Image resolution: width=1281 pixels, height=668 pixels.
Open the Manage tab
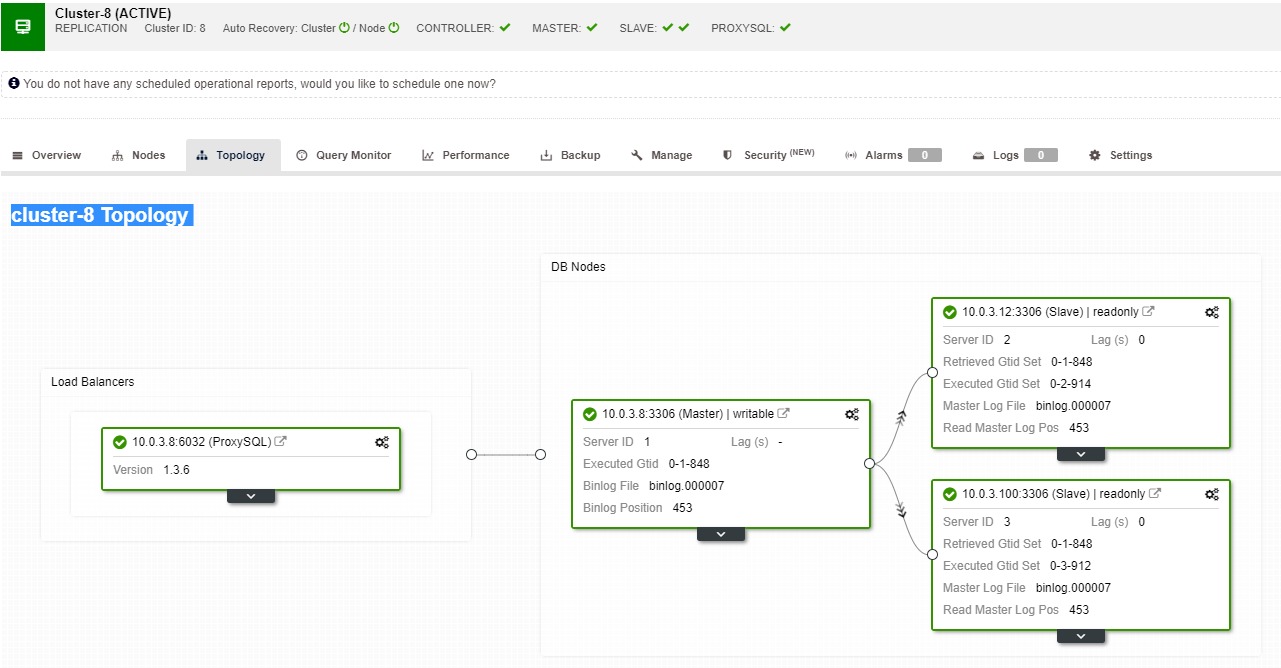[662, 155]
